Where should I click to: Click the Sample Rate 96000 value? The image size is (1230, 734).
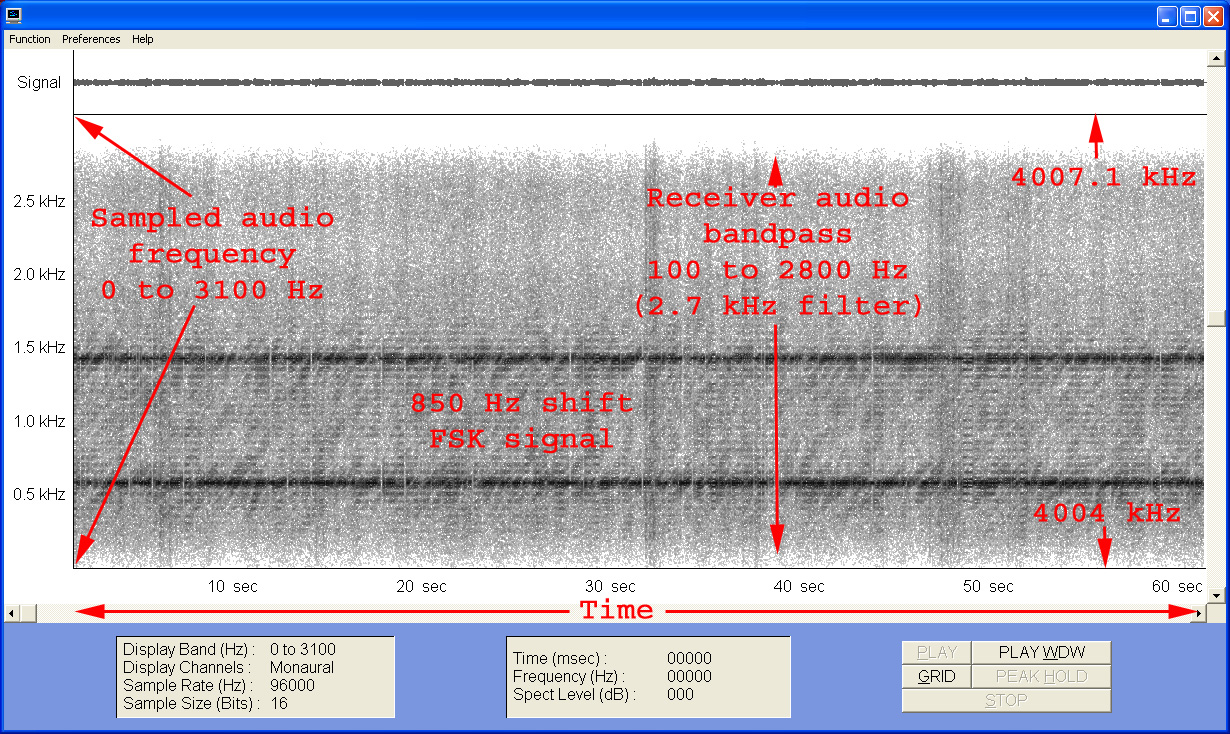292,686
